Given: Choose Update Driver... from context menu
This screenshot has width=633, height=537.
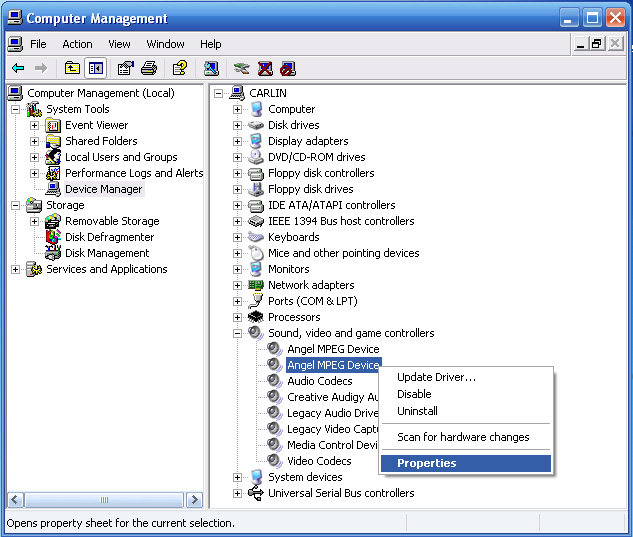Looking at the screenshot, I should point(466,377).
